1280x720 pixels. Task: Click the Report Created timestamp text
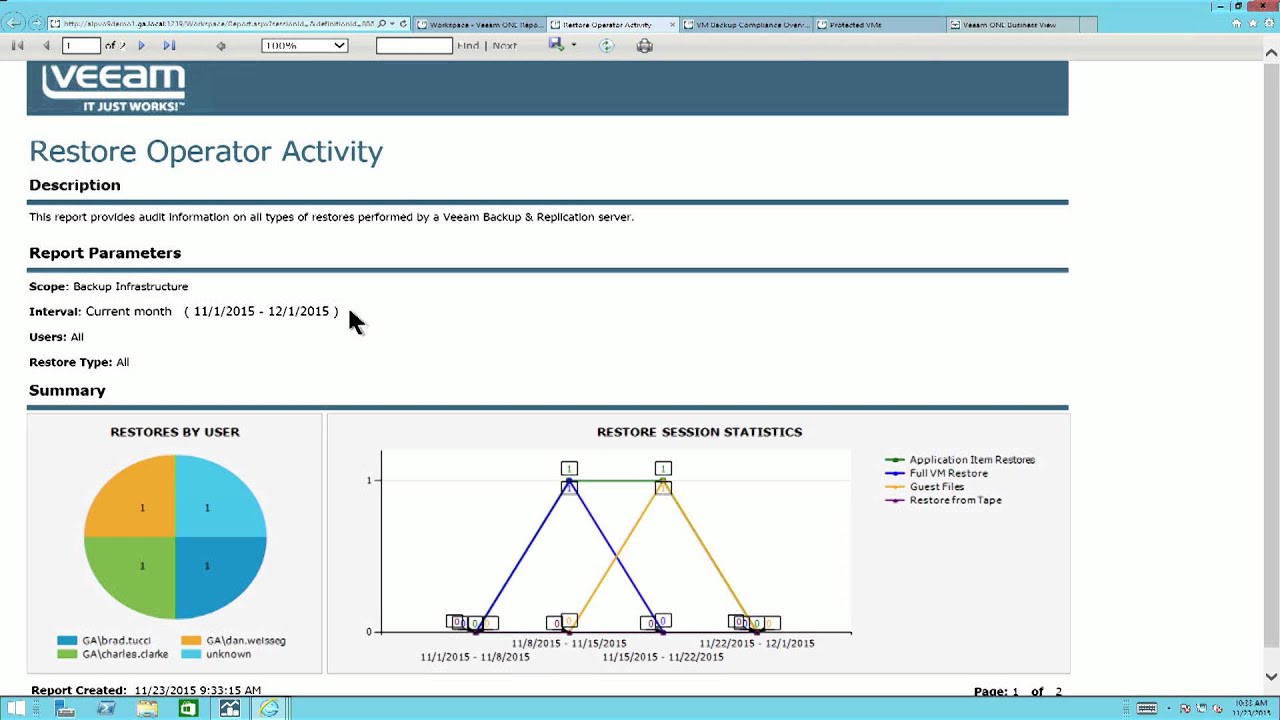tap(146, 690)
